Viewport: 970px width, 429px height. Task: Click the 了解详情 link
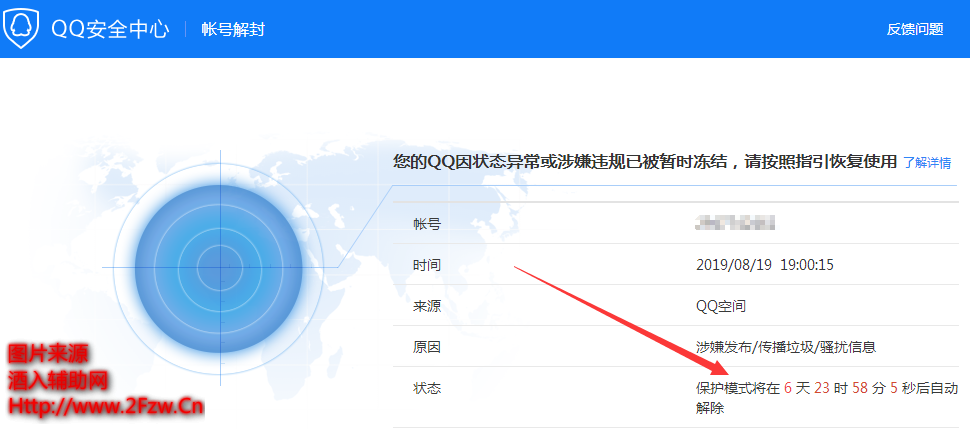(x=927, y=163)
